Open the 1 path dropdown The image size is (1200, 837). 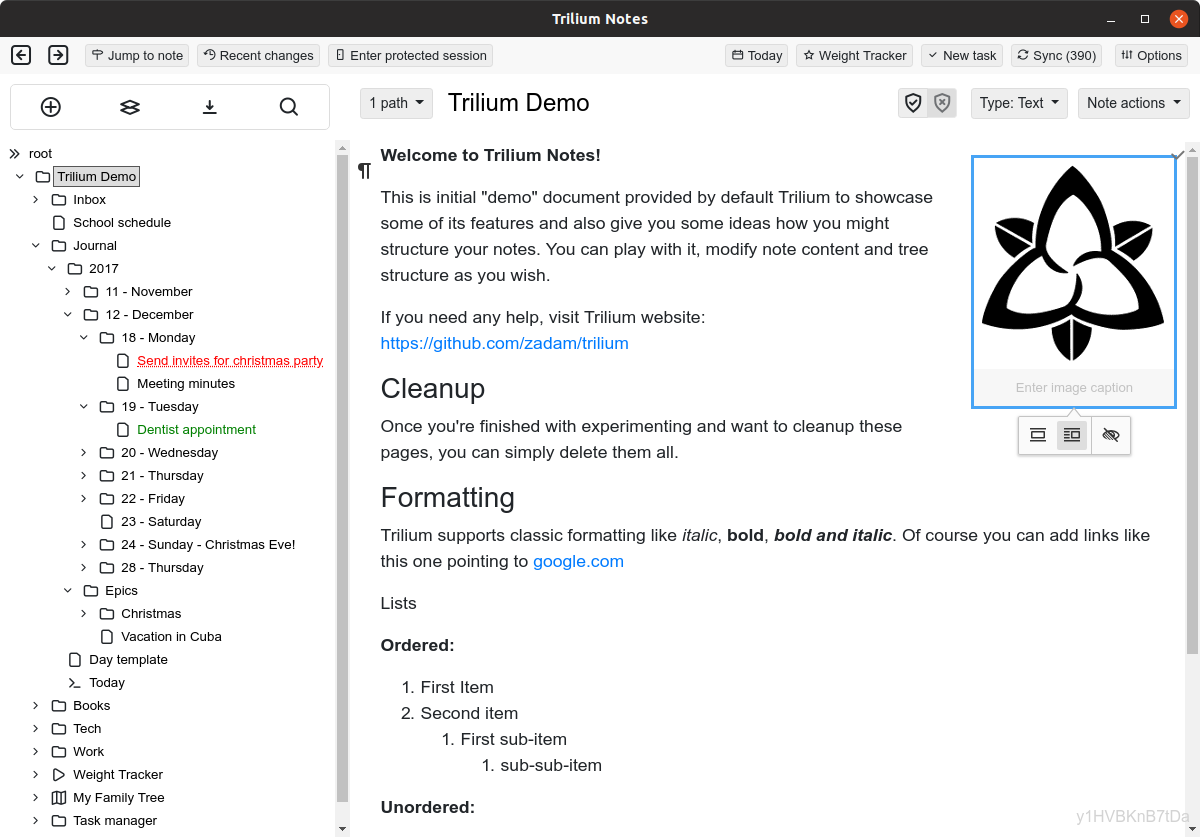[396, 103]
